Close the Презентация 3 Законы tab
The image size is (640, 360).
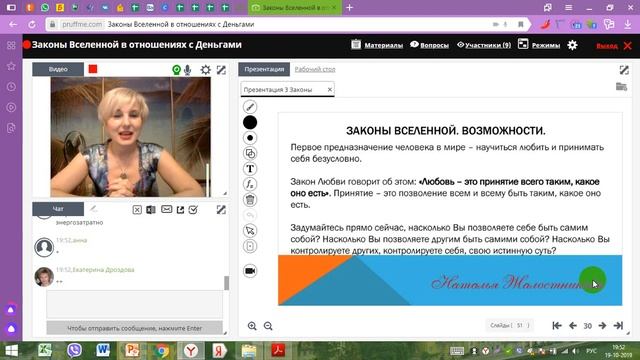(x=330, y=89)
